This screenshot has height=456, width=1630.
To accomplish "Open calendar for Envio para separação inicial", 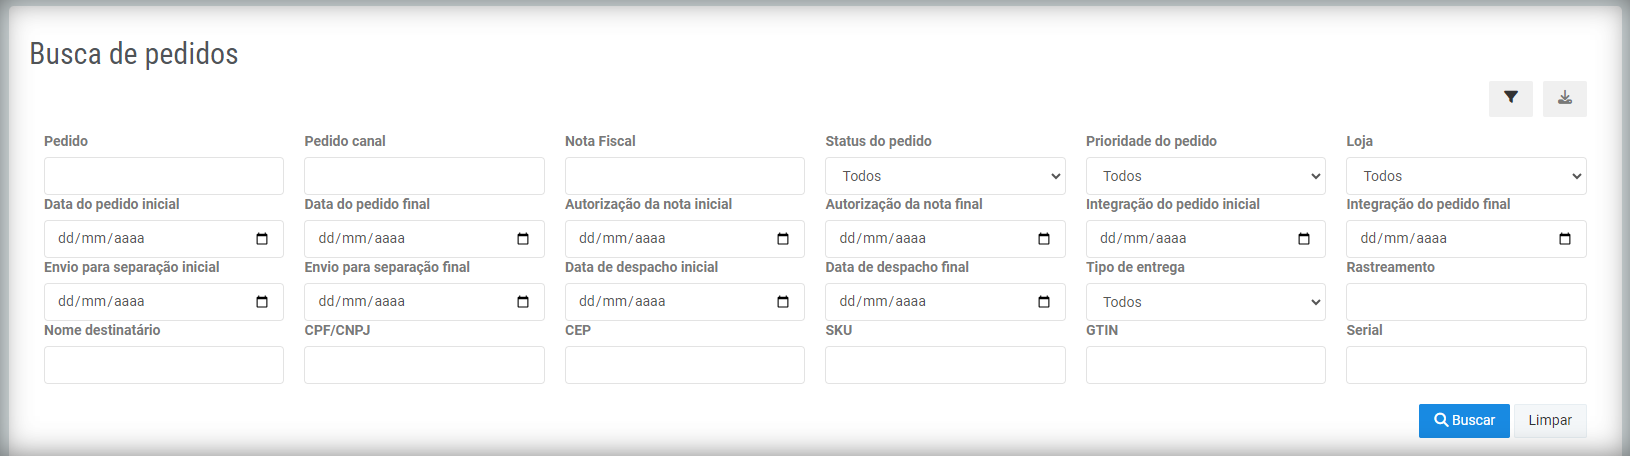I will coord(262,302).
